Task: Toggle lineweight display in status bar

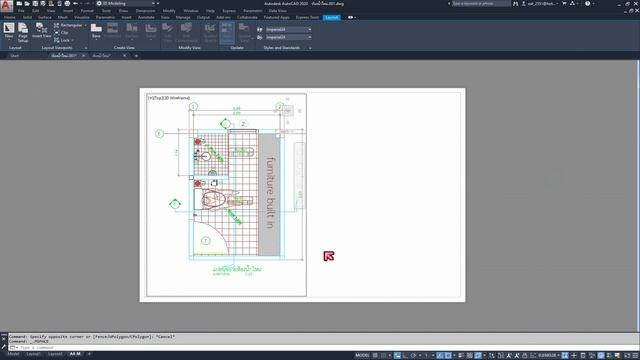Action: (x=461, y=356)
